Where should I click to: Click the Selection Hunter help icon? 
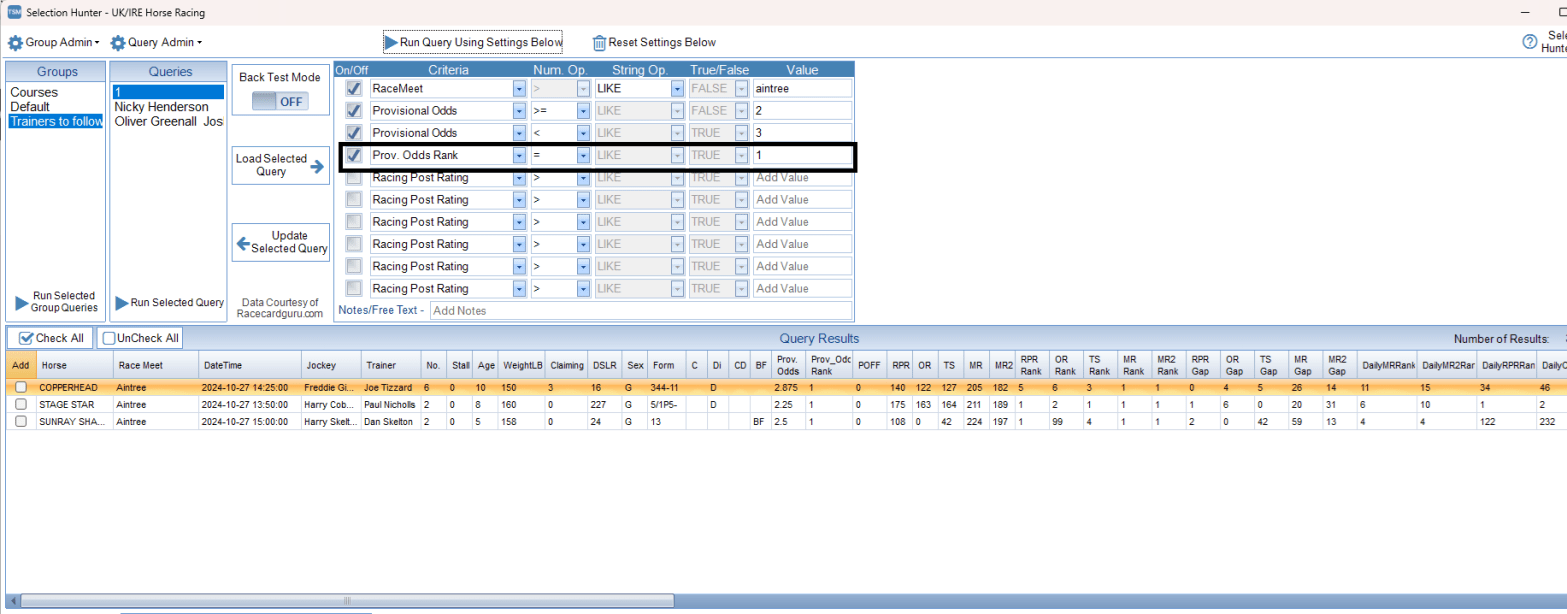click(x=1528, y=42)
